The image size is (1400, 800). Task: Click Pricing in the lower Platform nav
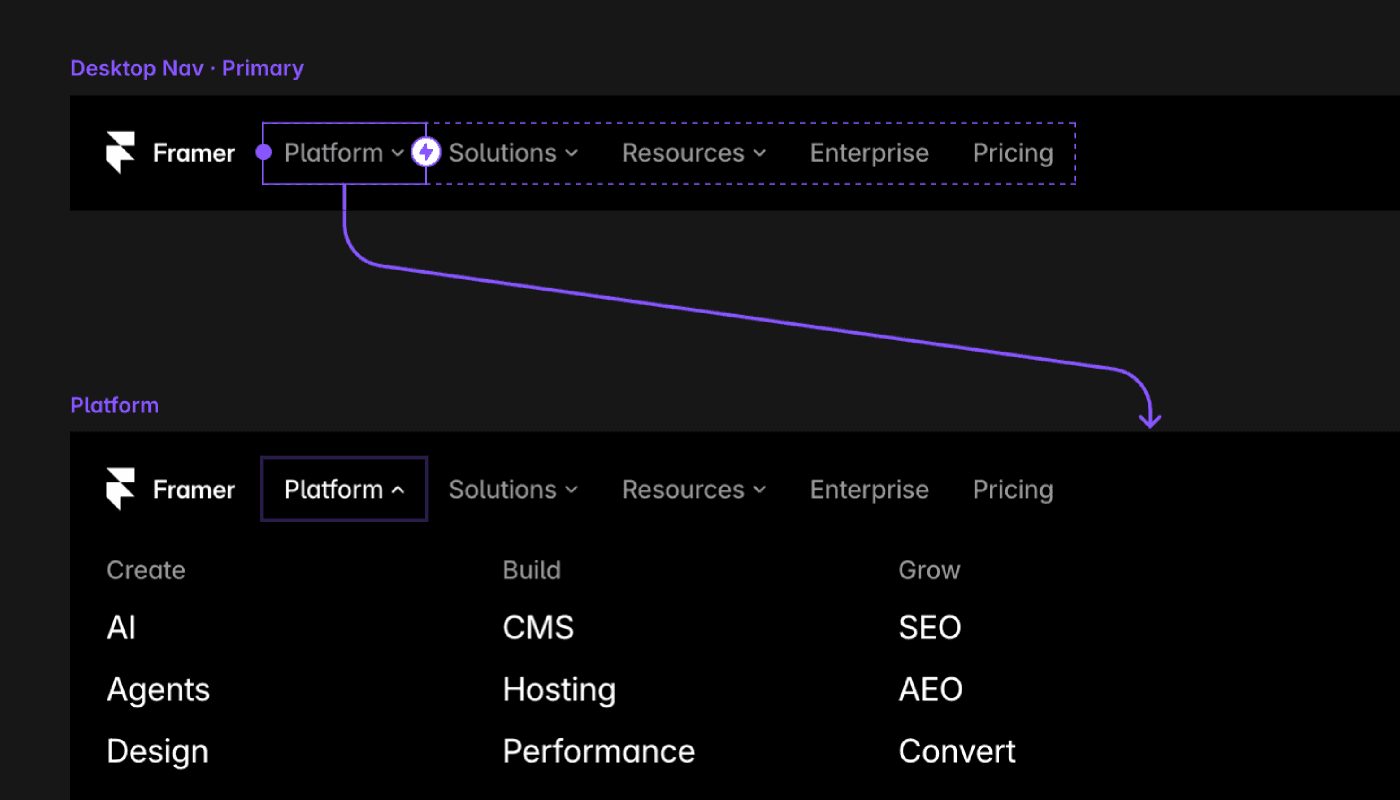[x=1013, y=490]
